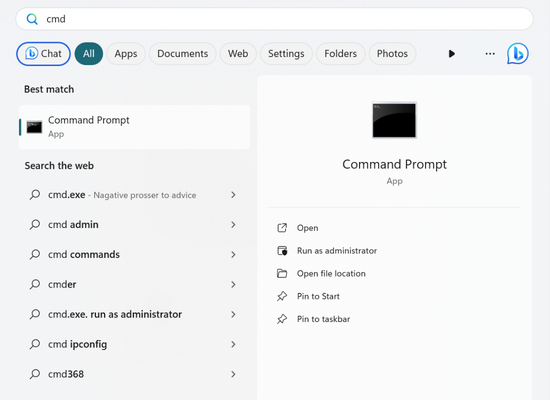Click inside the cmd search input field
The image size is (550, 400).
point(275,19)
